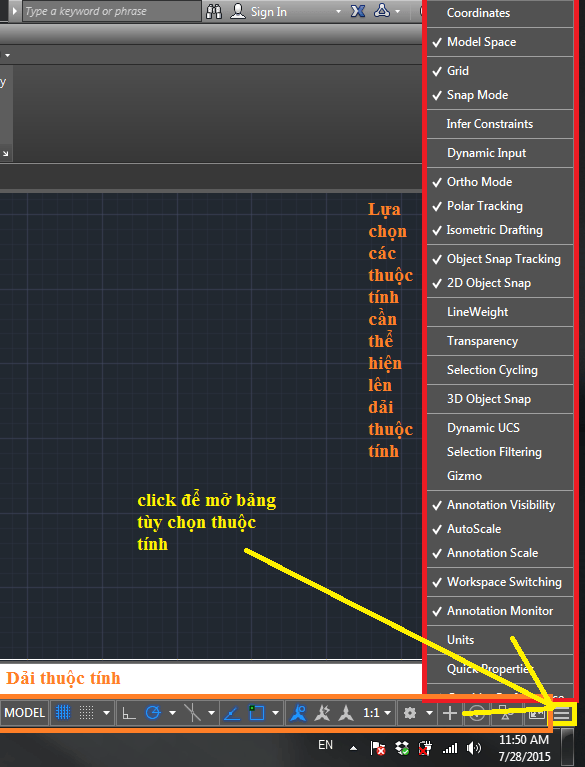Viewport: 585px width, 767px height.
Task: Open the Autodesk 360 dropdown arrow
Action: pyautogui.click(x=397, y=11)
